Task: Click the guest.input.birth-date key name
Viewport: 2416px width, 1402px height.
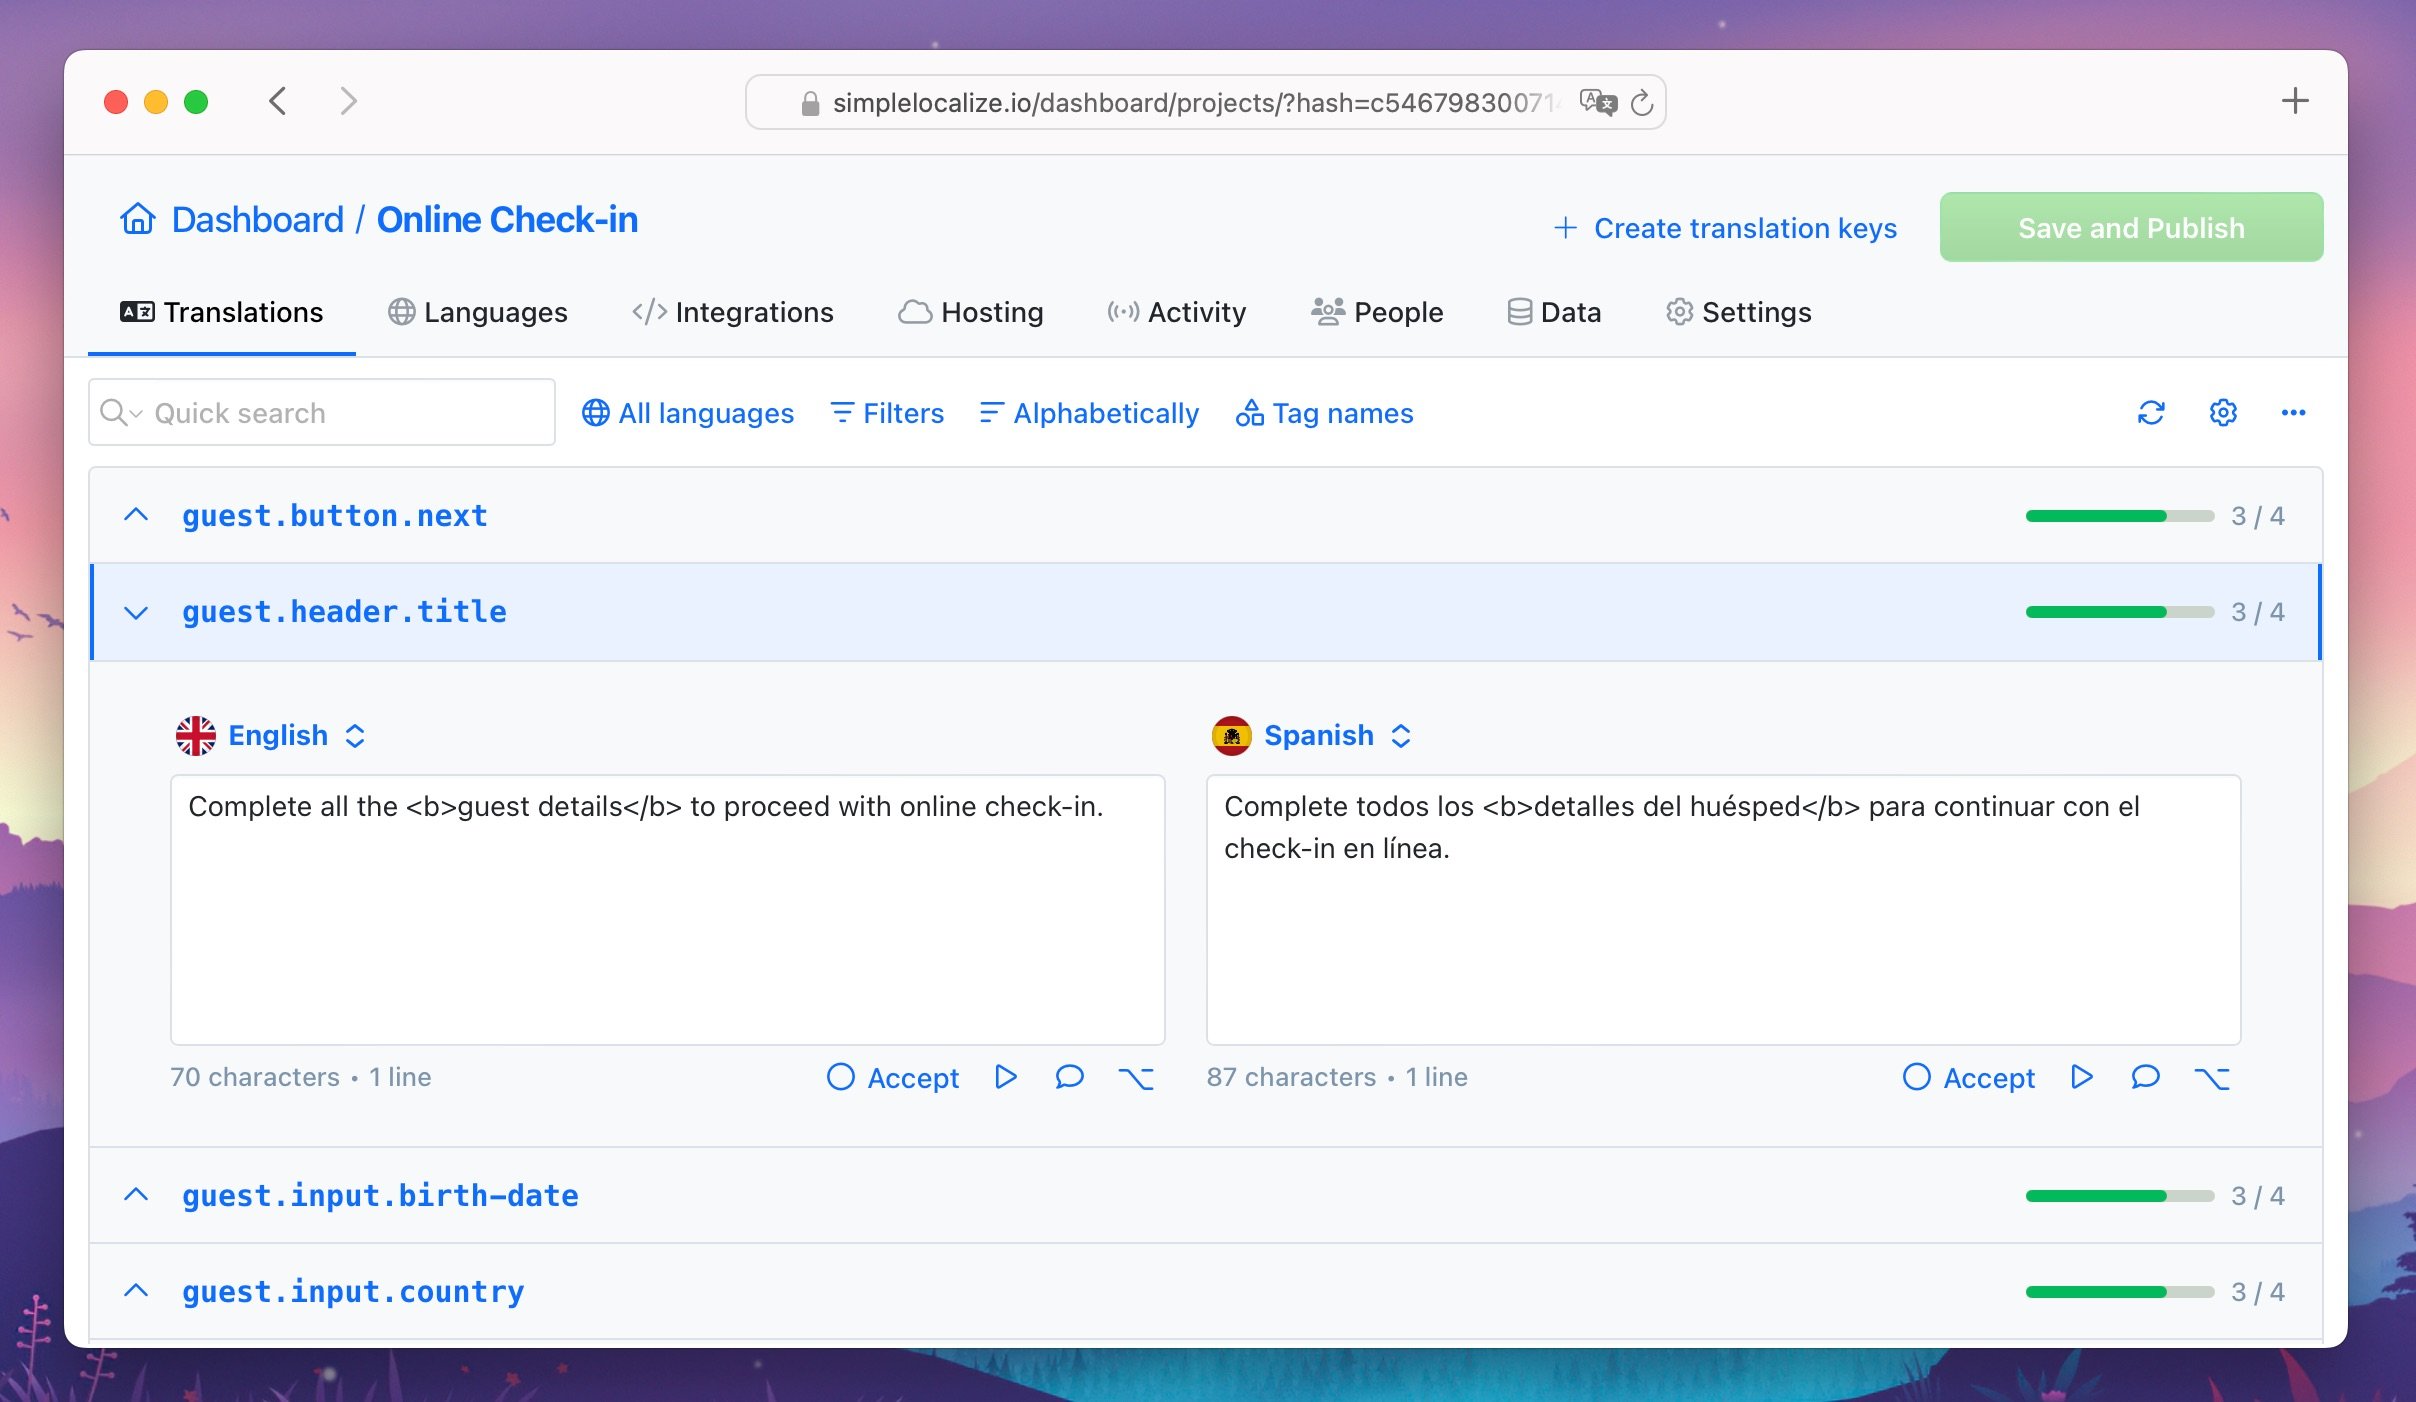Action: click(x=380, y=1195)
